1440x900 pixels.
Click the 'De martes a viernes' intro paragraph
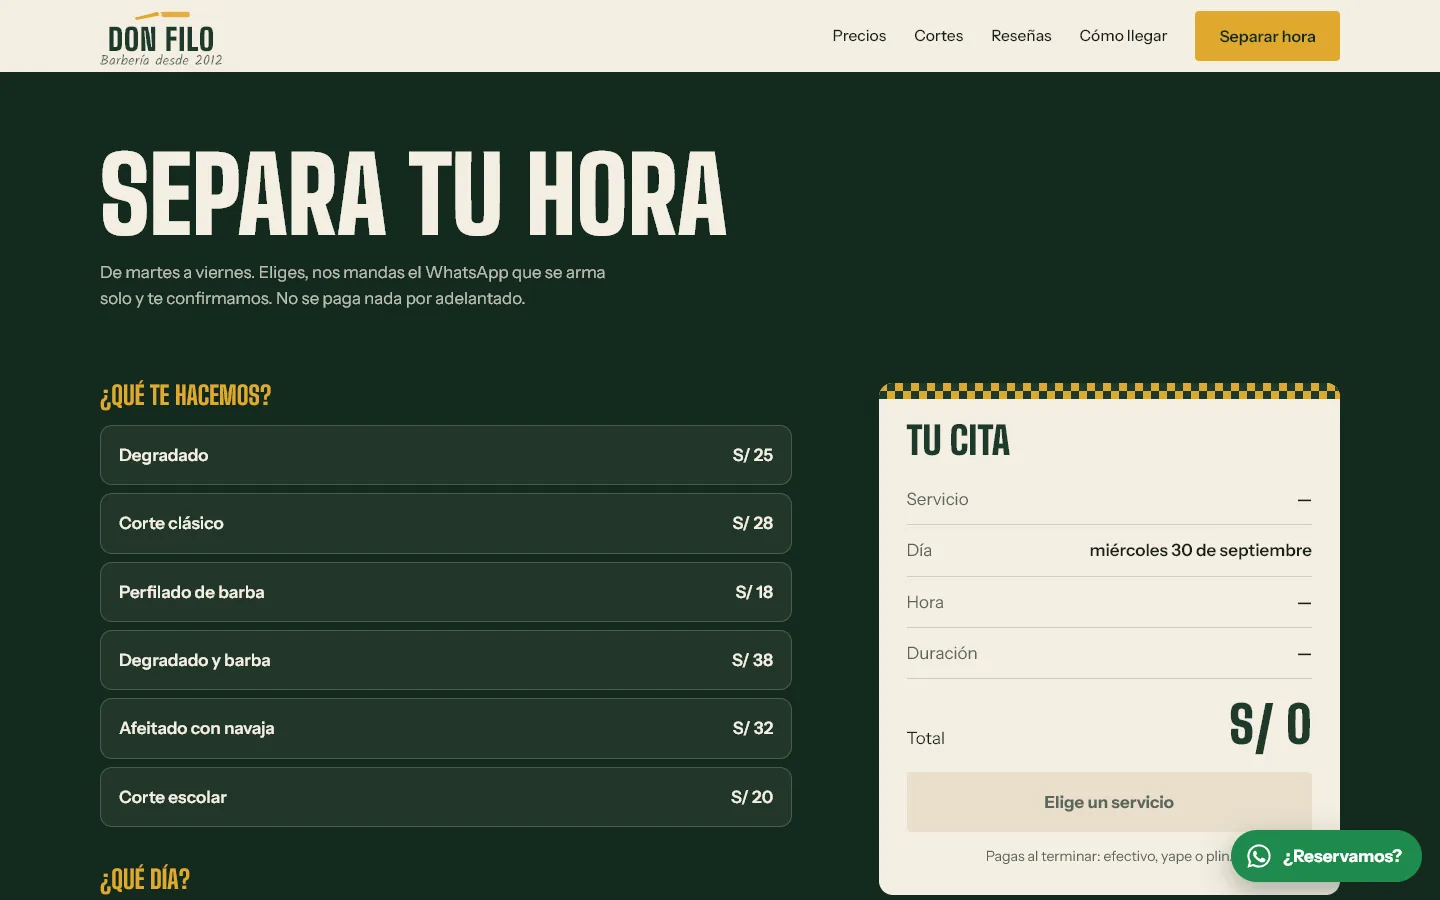pos(353,285)
